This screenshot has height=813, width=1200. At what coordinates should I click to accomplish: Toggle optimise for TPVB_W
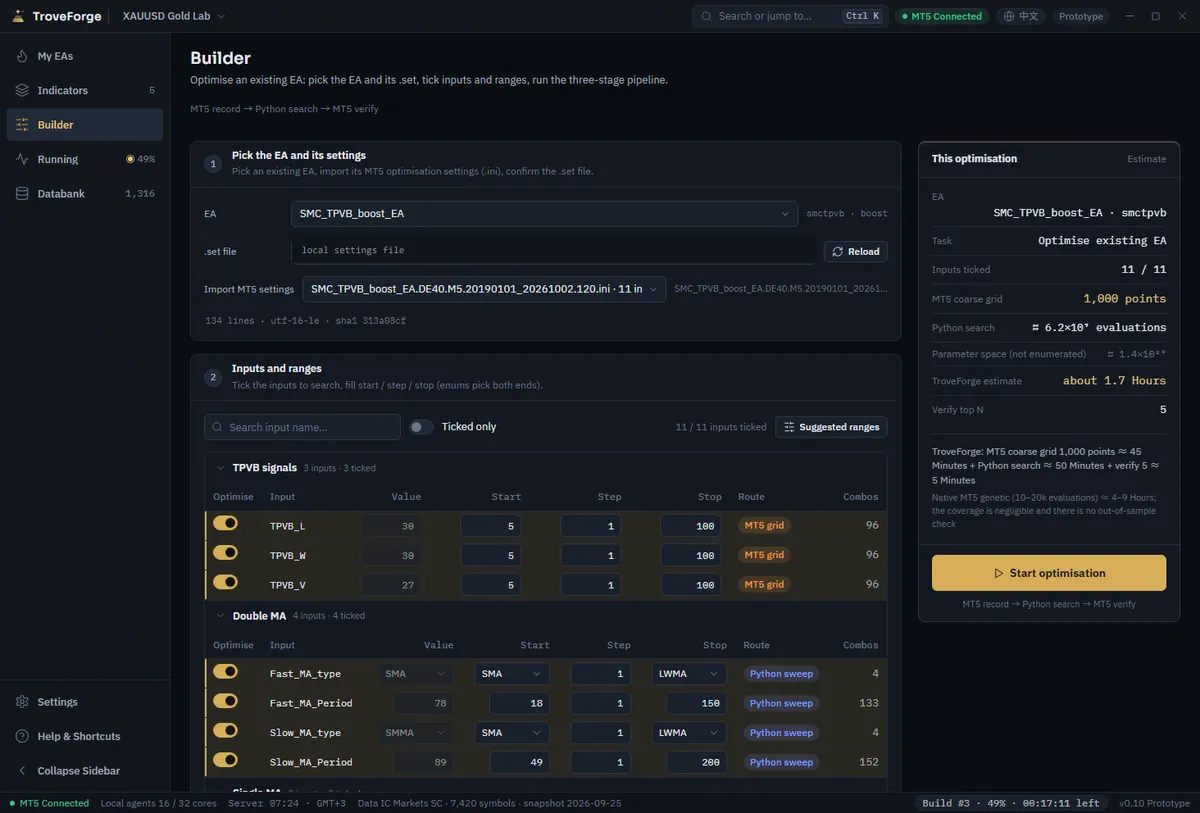(225, 552)
